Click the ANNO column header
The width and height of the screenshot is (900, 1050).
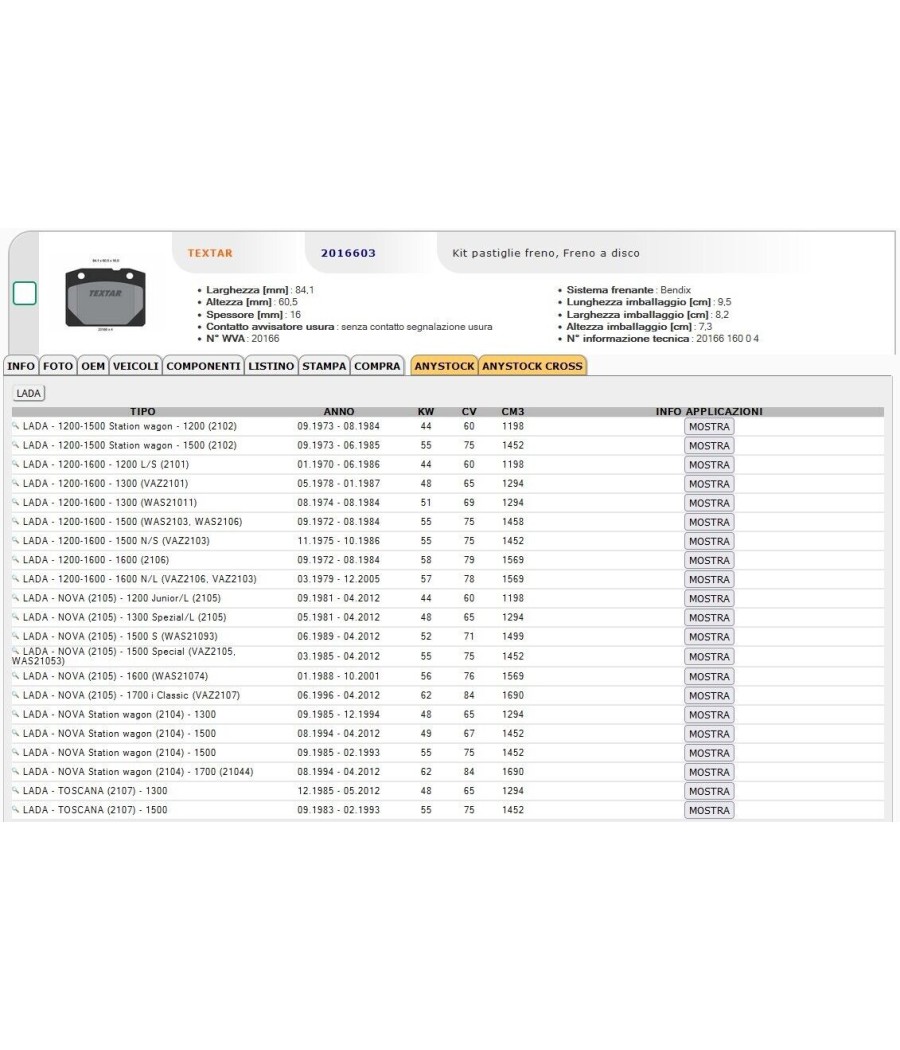pos(339,412)
